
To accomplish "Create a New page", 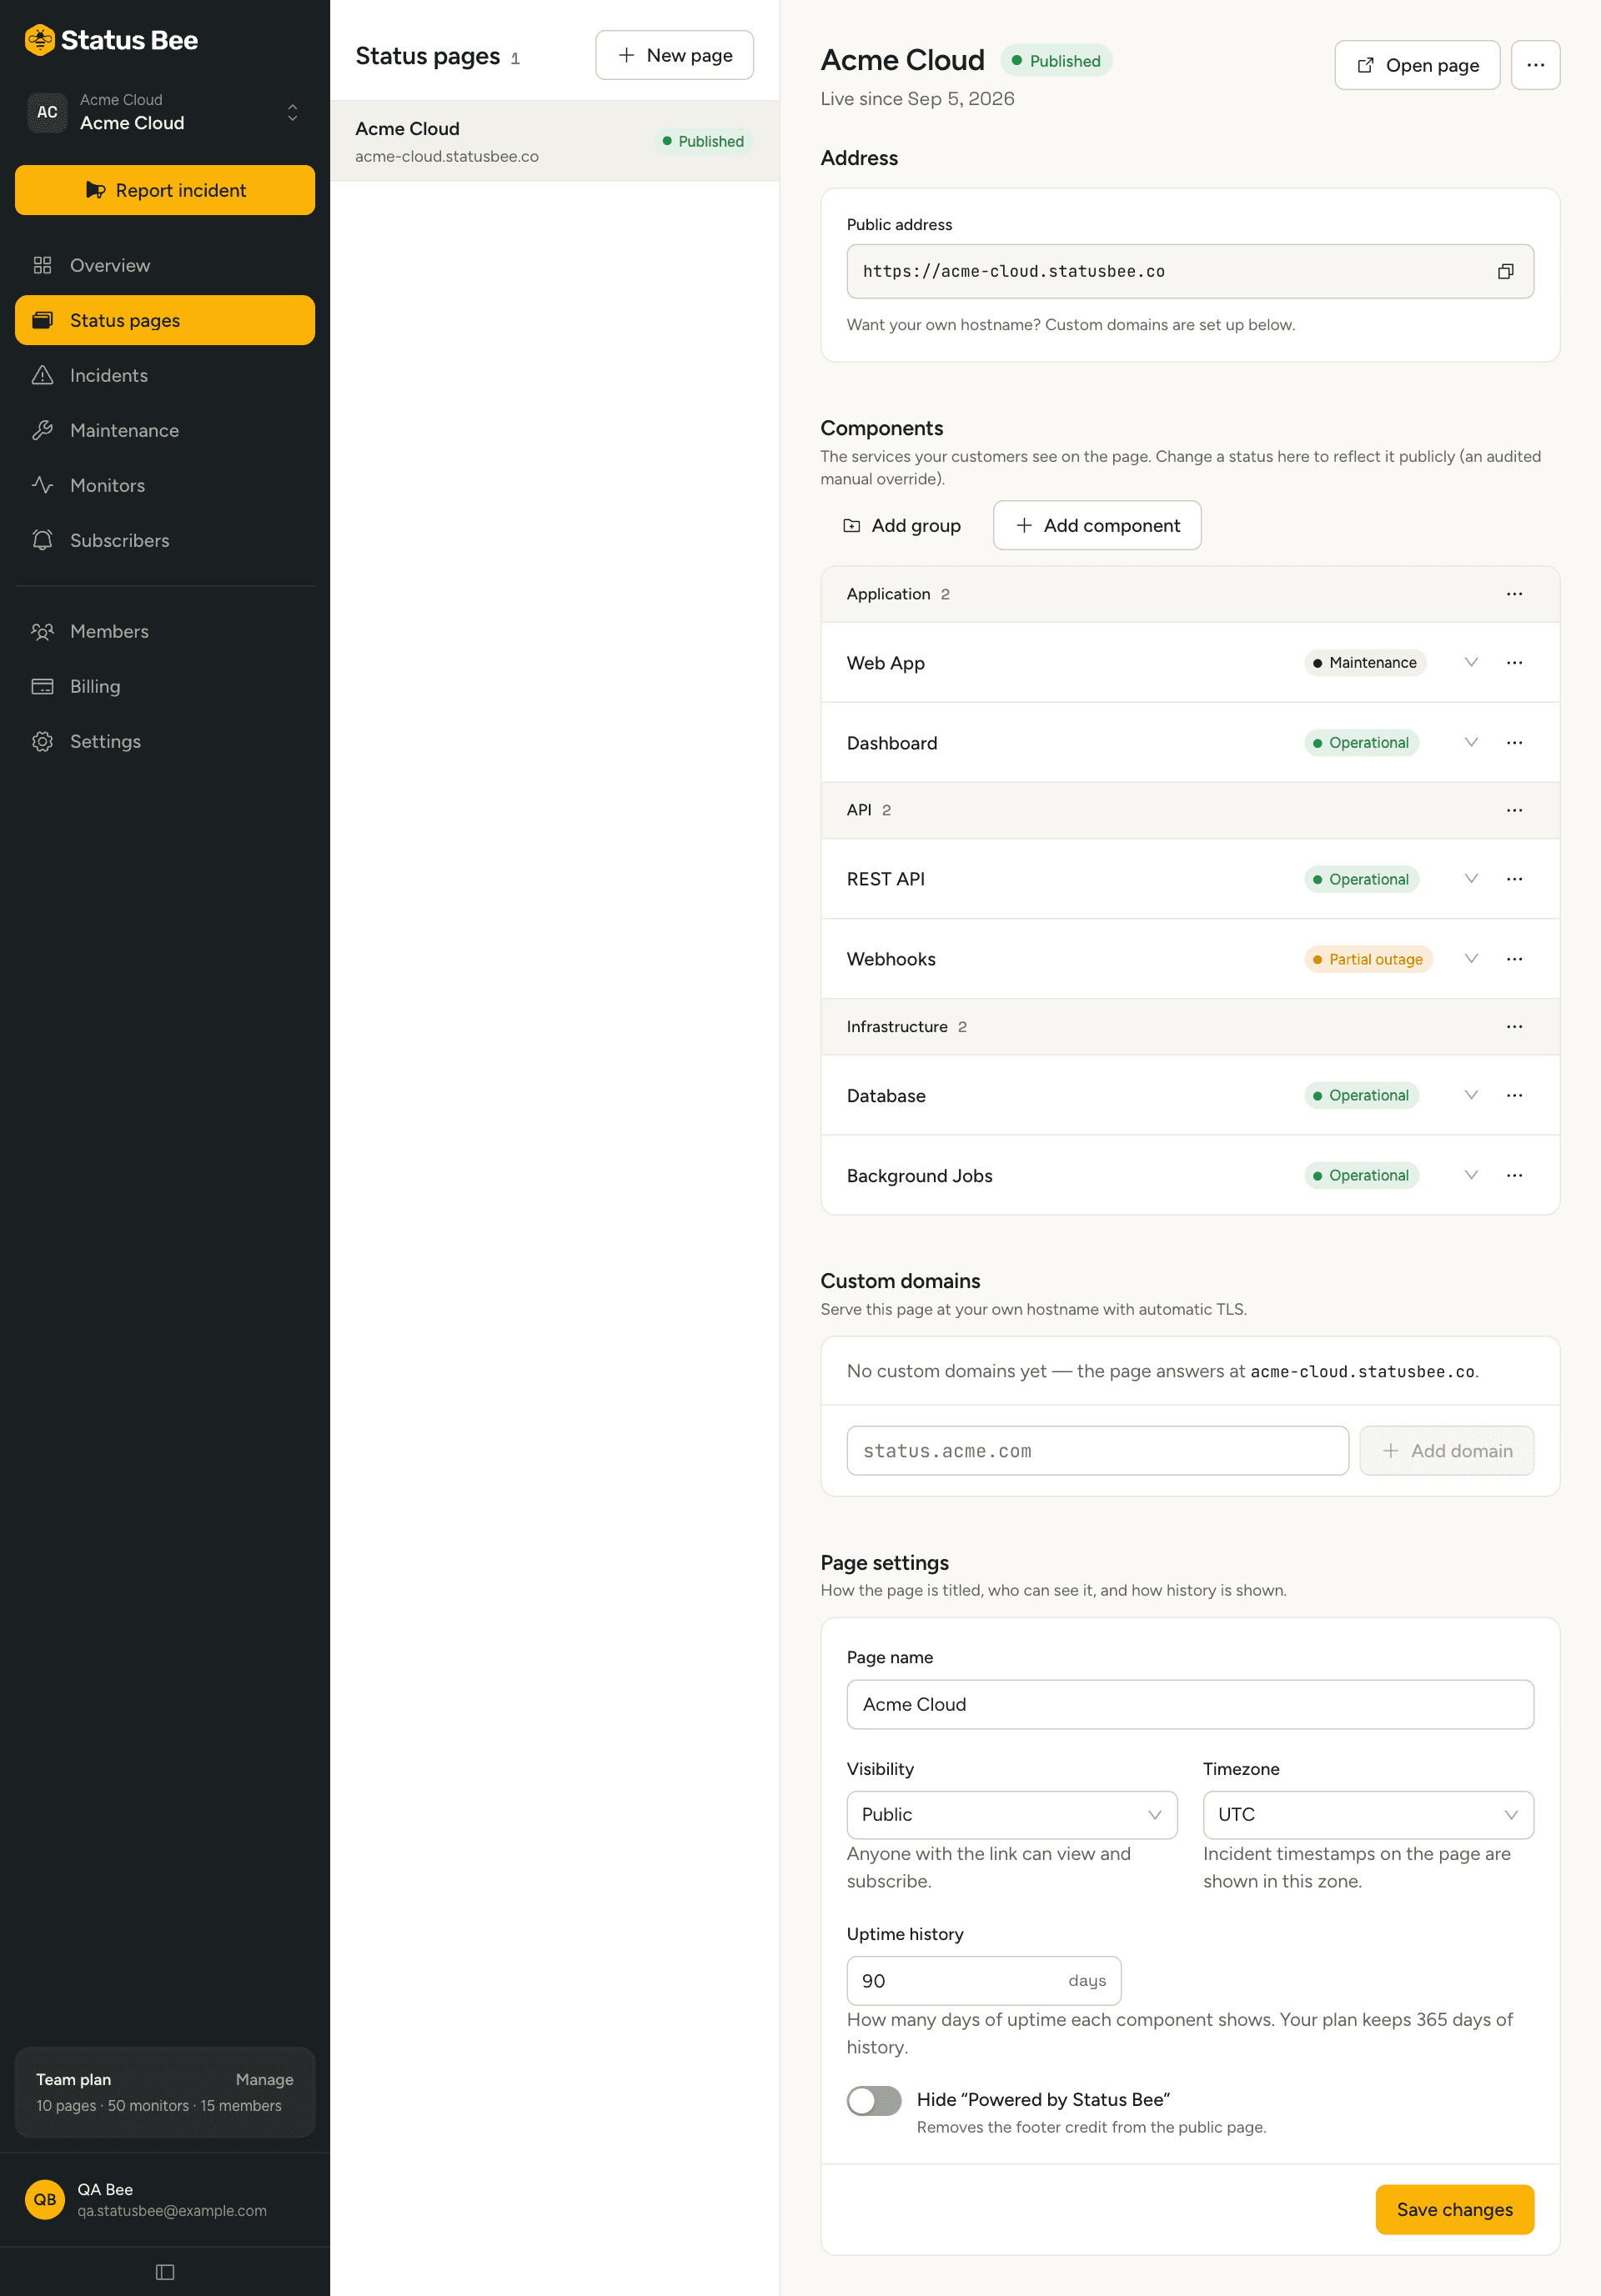I will (675, 55).
